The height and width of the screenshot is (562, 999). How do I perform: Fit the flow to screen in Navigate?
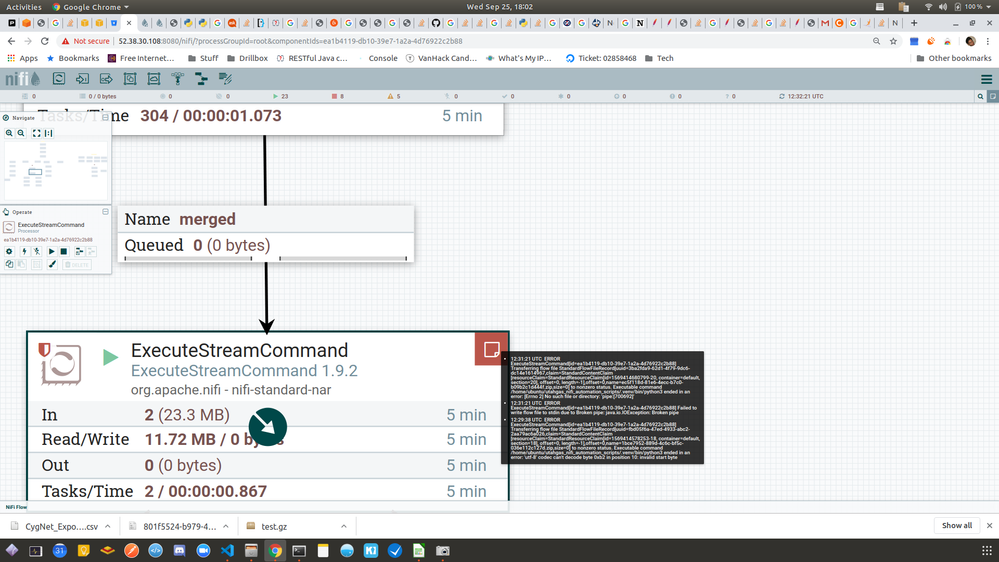pyautogui.click(x=36, y=133)
